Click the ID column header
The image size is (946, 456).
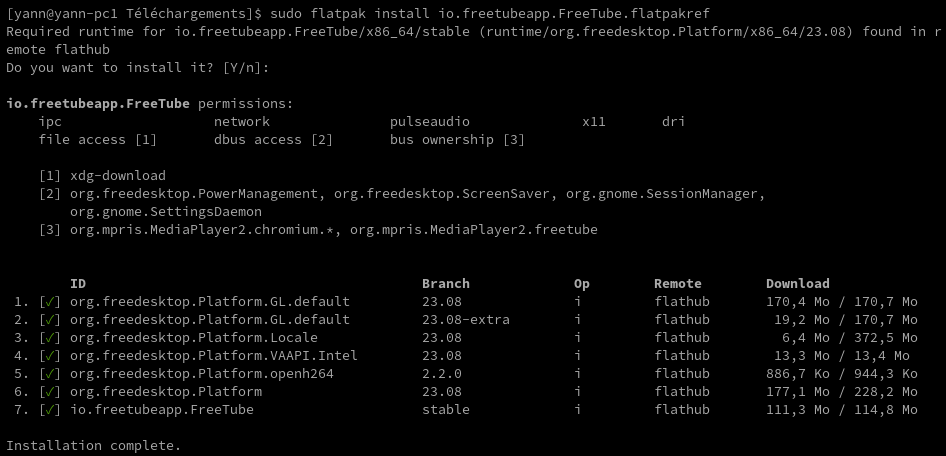click(78, 284)
